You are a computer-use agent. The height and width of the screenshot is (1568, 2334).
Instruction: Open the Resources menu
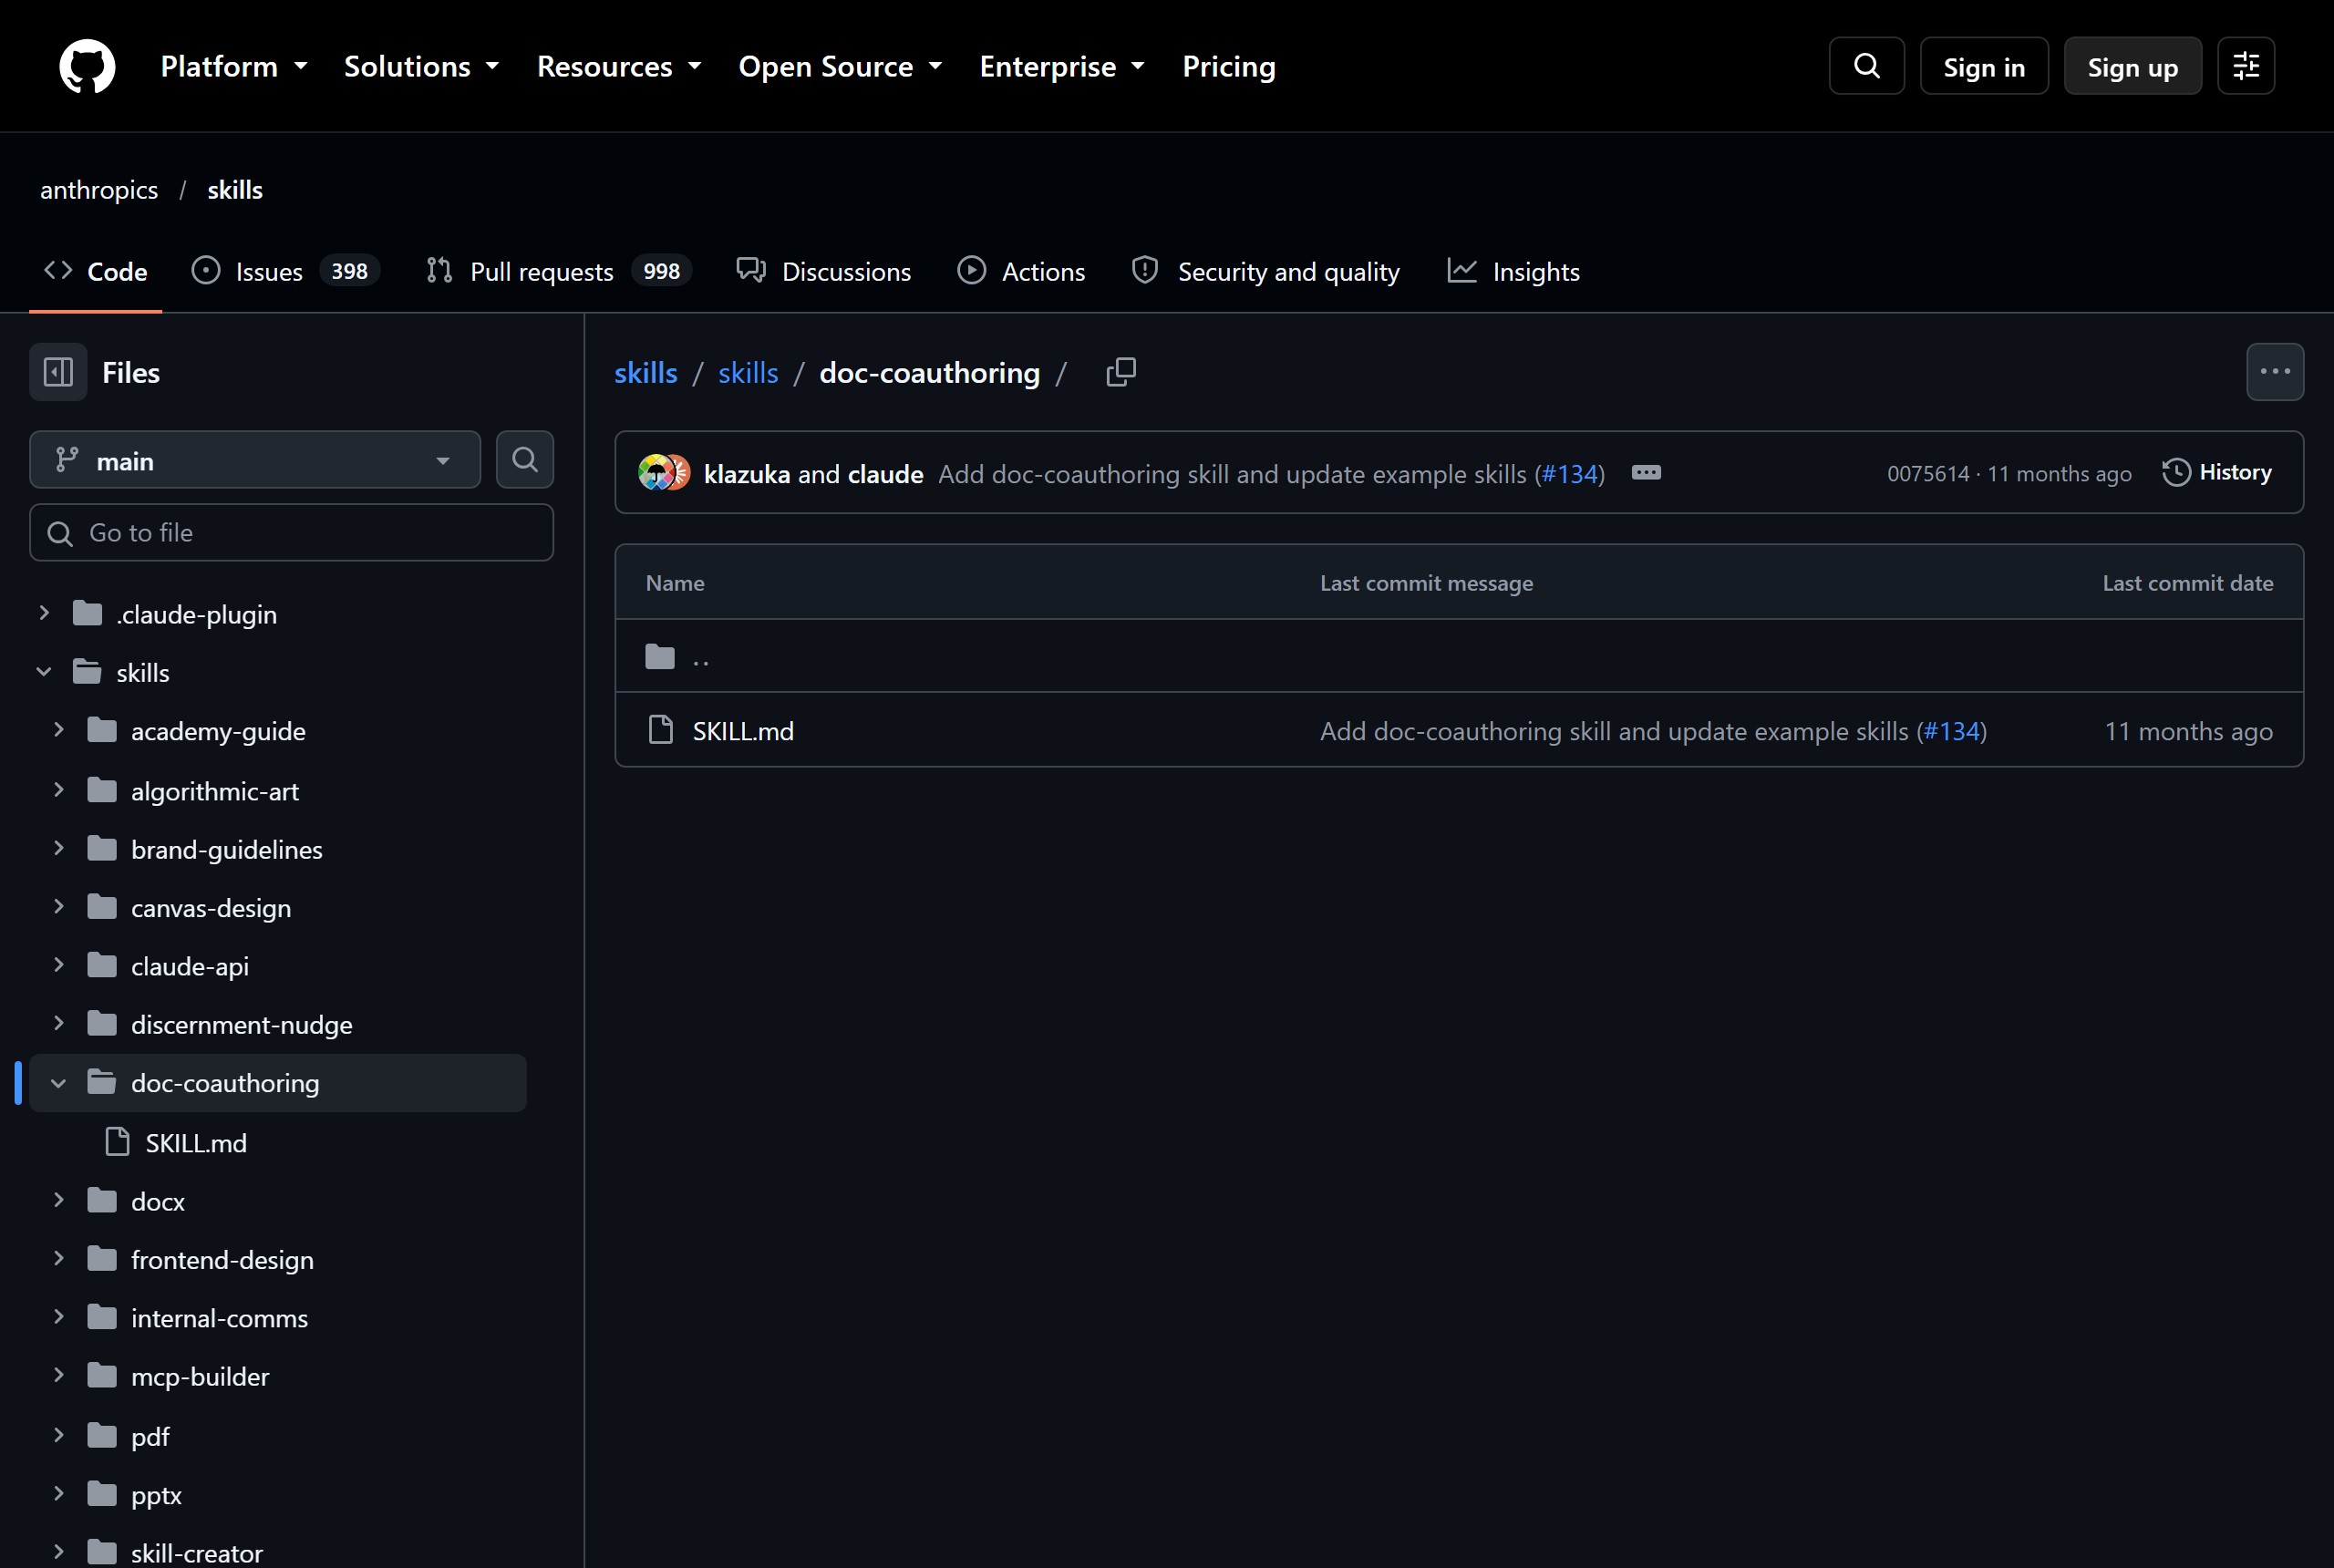(x=619, y=66)
